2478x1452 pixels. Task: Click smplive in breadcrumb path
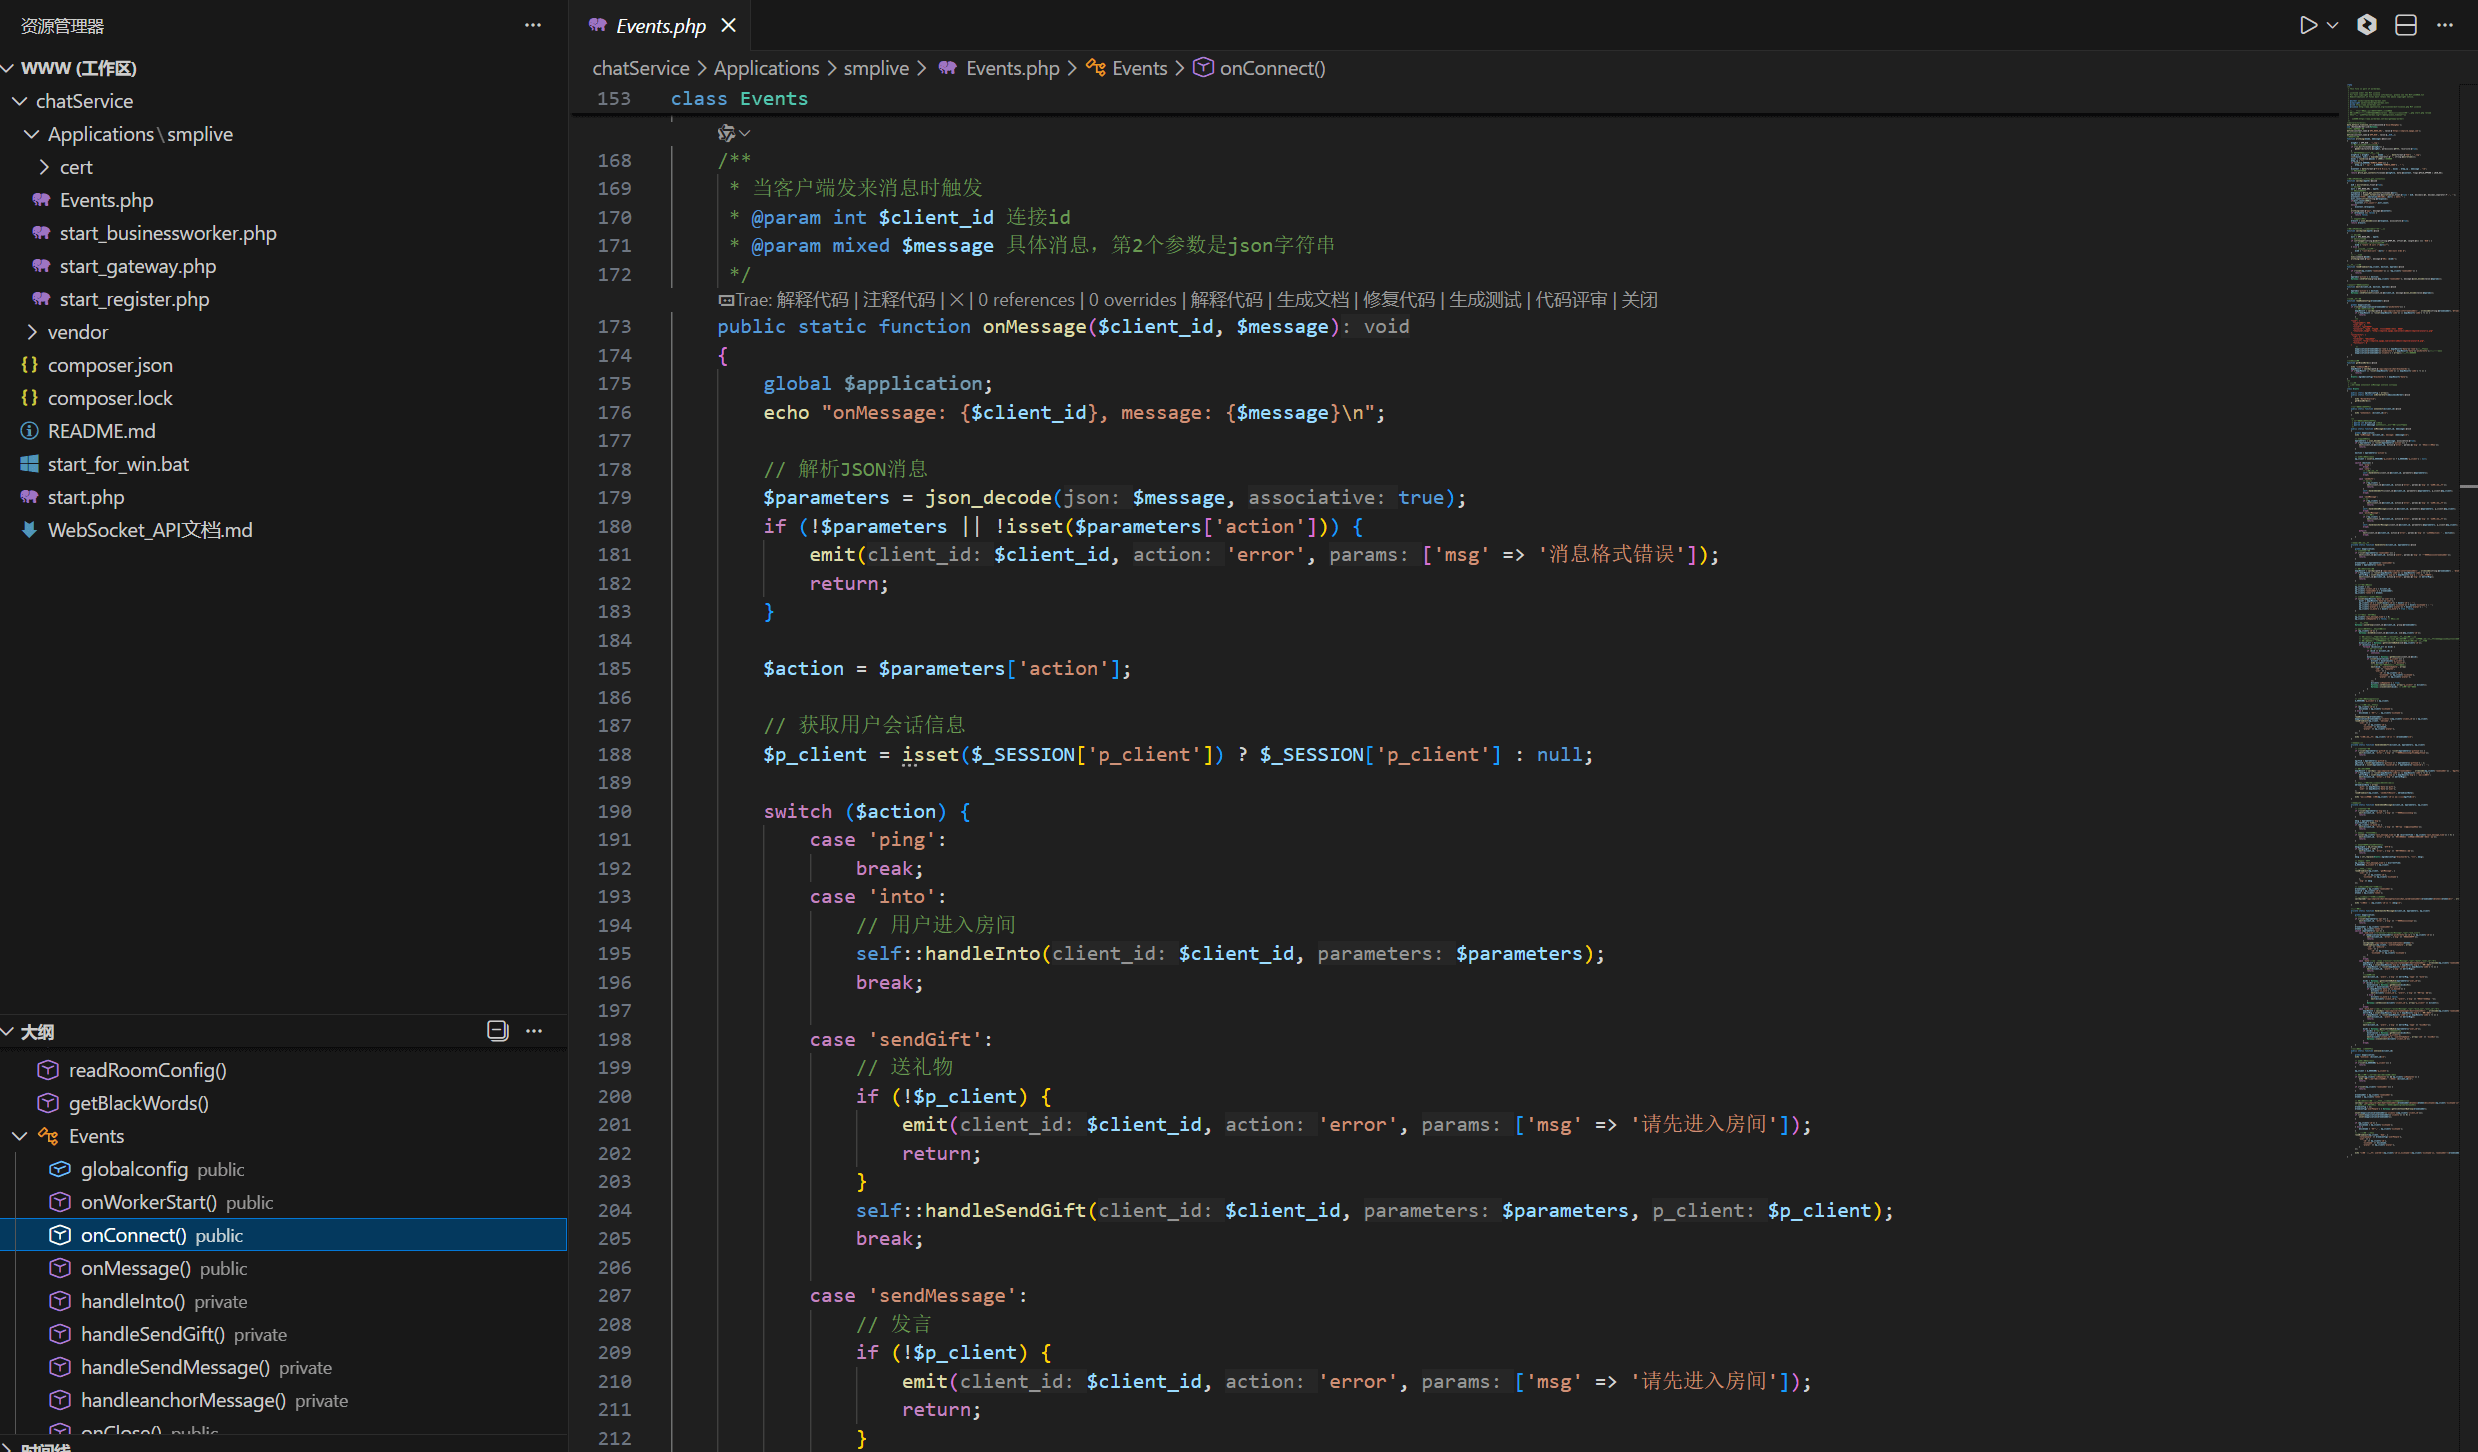click(876, 68)
